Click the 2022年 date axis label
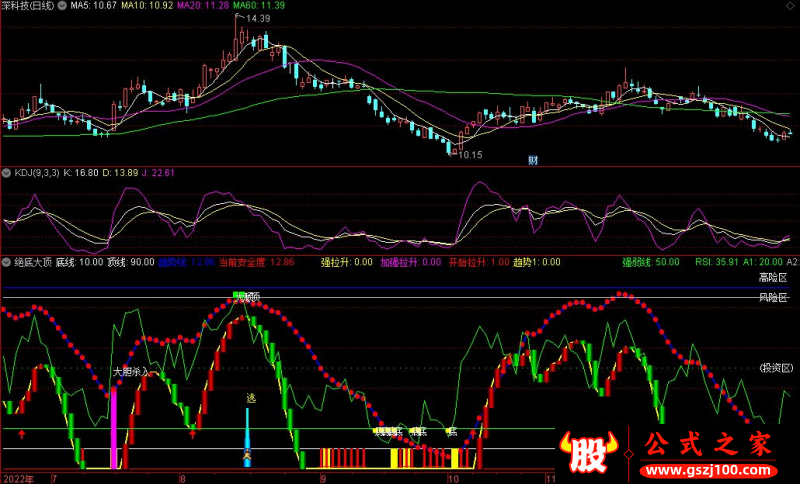Screen dimensions: 800x484 click(x=18, y=478)
